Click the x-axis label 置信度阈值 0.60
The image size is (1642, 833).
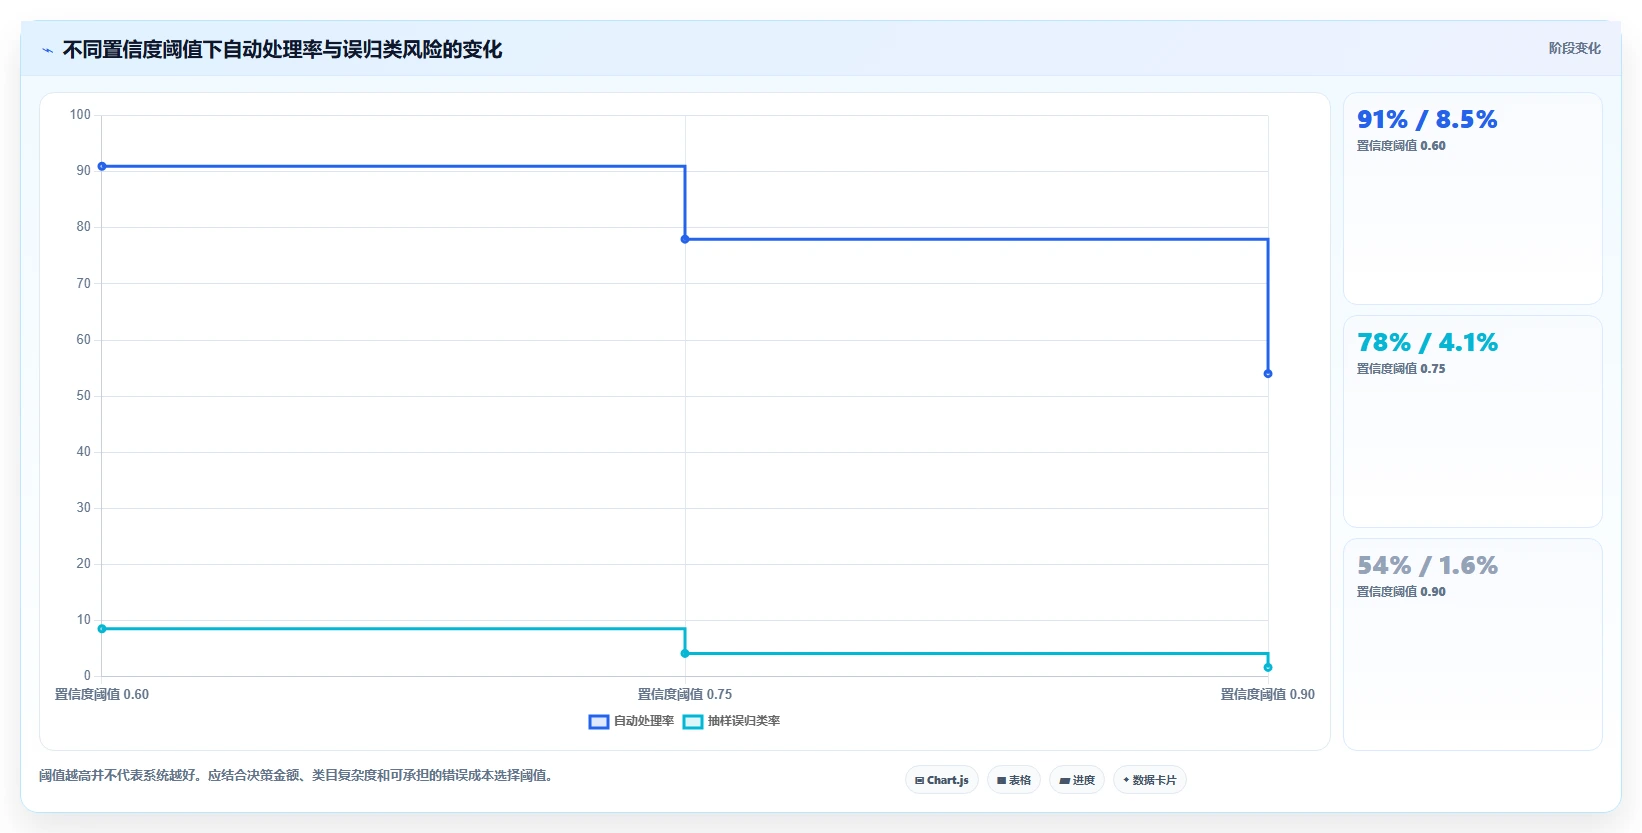click(102, 694)
